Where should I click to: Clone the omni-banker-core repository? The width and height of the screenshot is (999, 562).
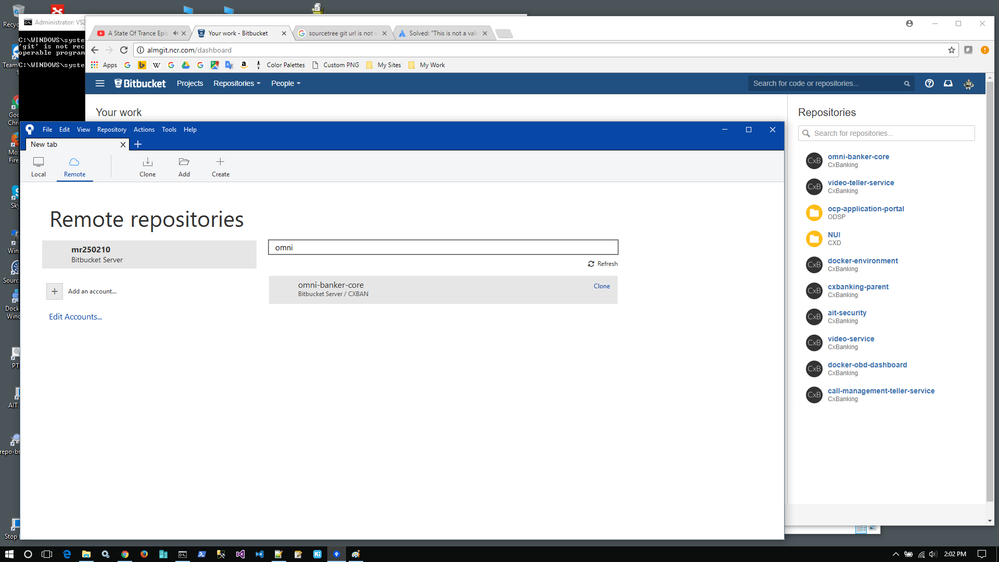click(601, 286)
